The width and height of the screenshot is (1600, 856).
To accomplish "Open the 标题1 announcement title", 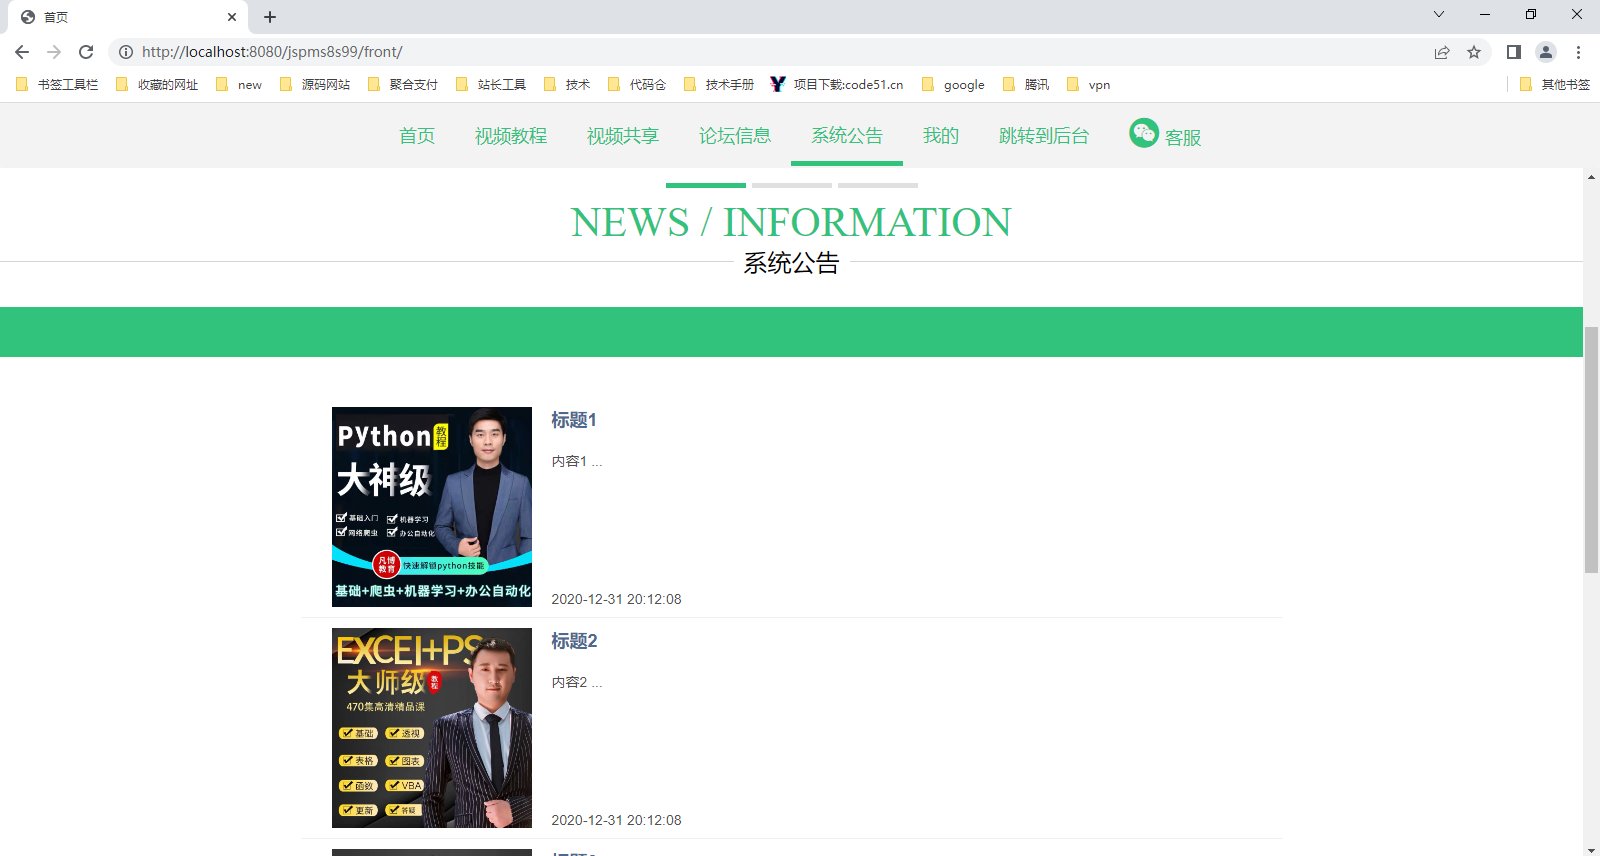I will (x=574, y=420).
